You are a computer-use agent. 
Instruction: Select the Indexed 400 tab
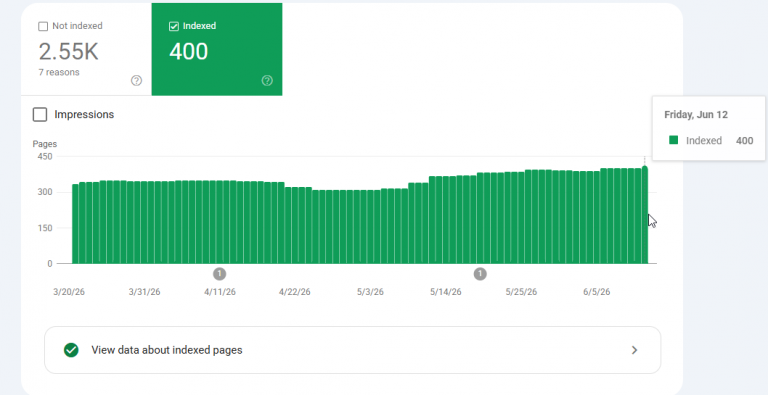click(217, 49)
